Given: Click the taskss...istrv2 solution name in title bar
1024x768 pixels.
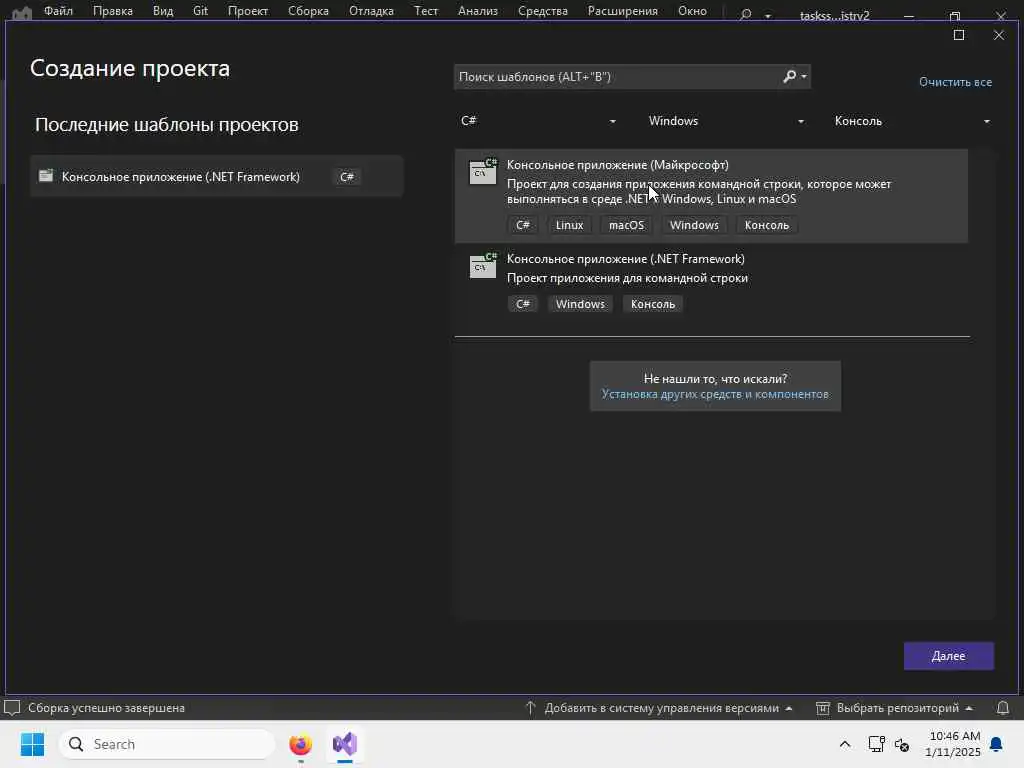Looking at the screenshot, I should coord(835,16).
